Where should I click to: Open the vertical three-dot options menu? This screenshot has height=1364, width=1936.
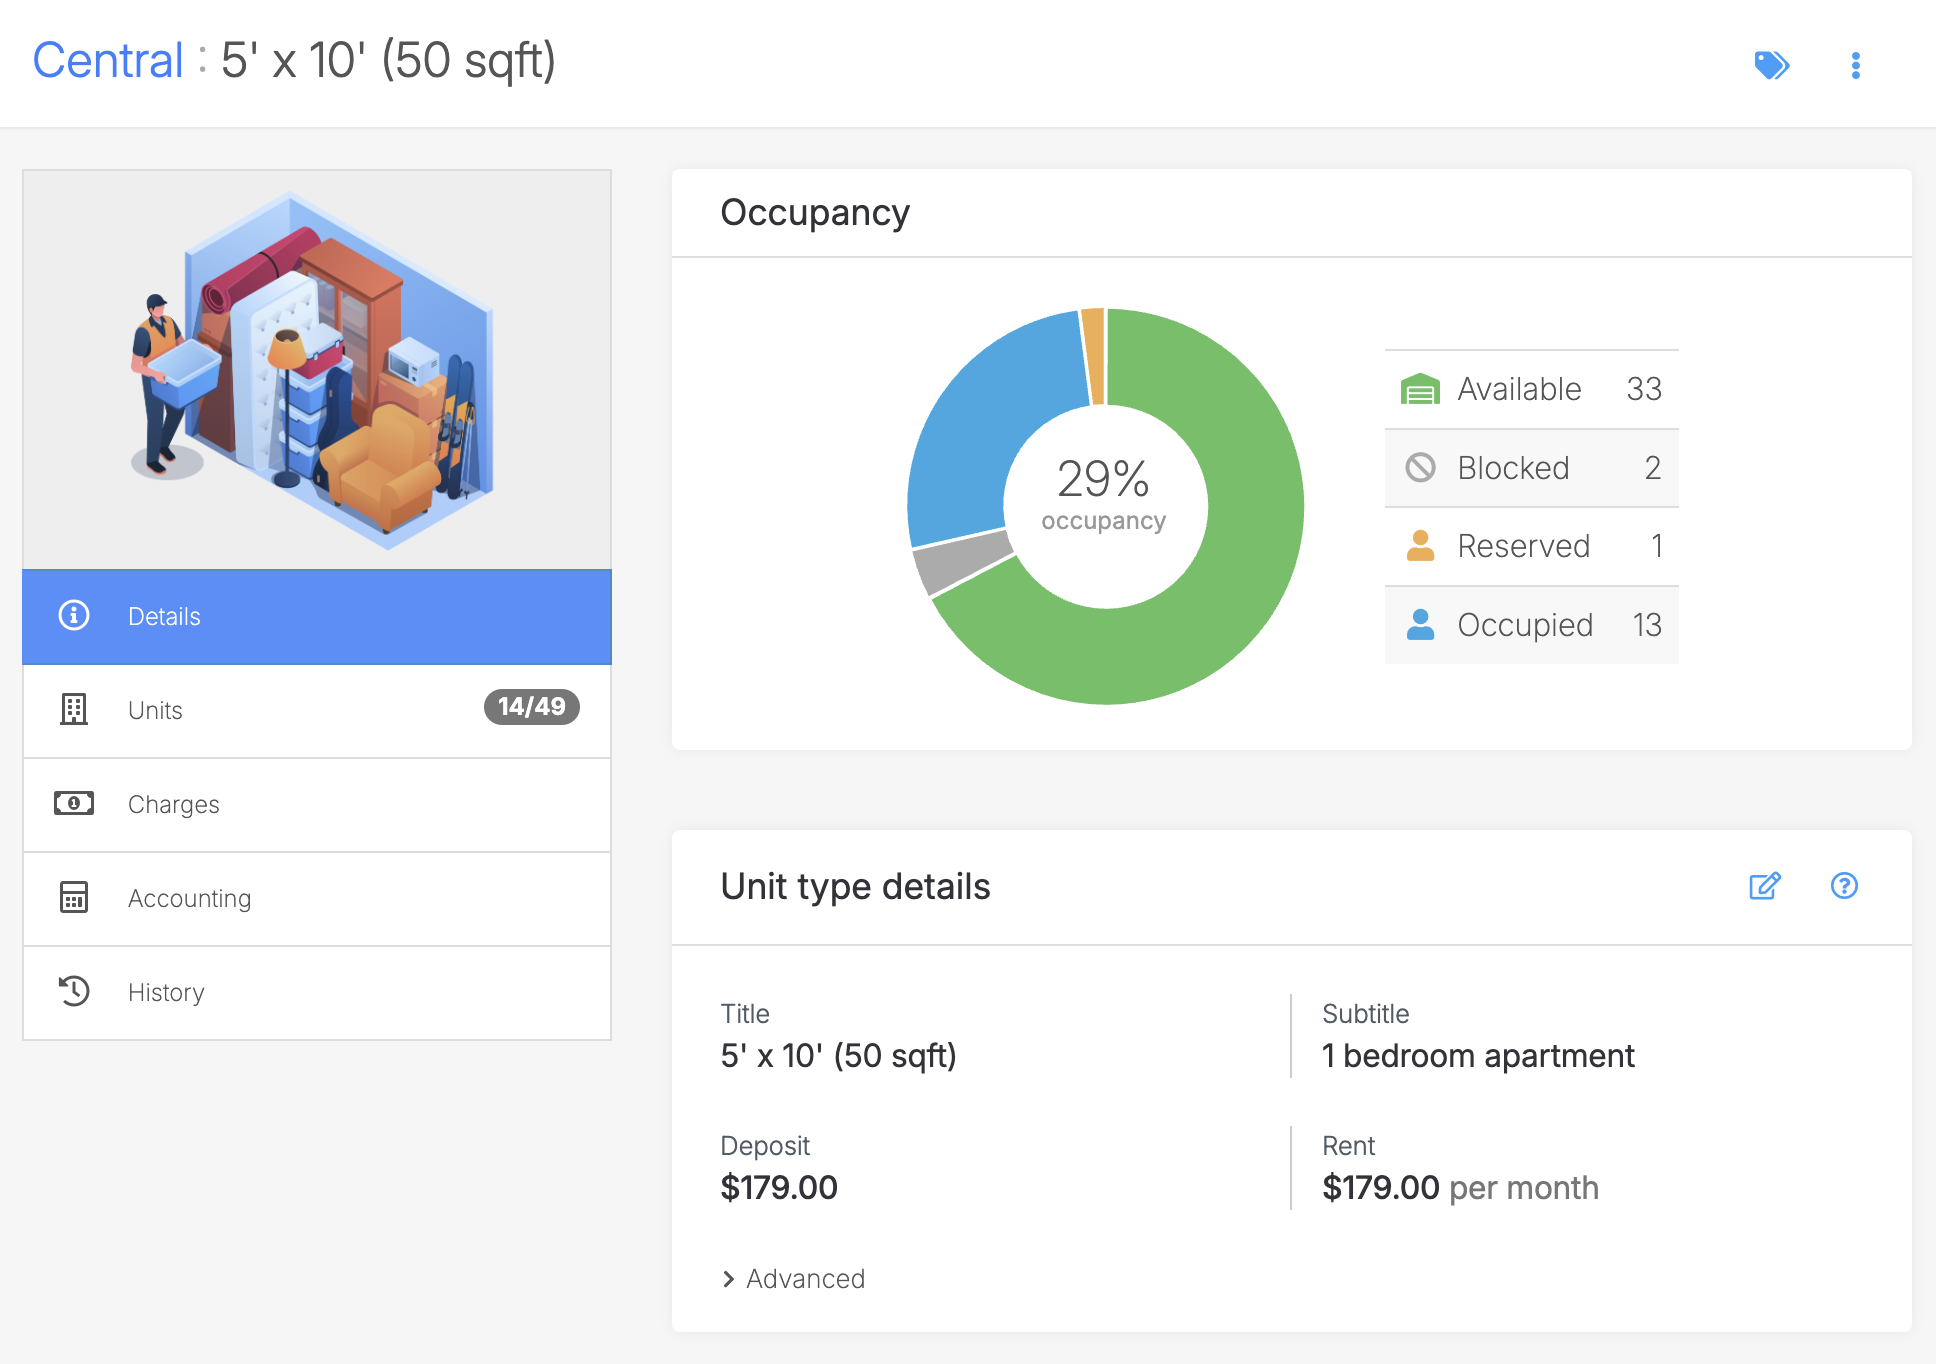[x=1855, y=65]
